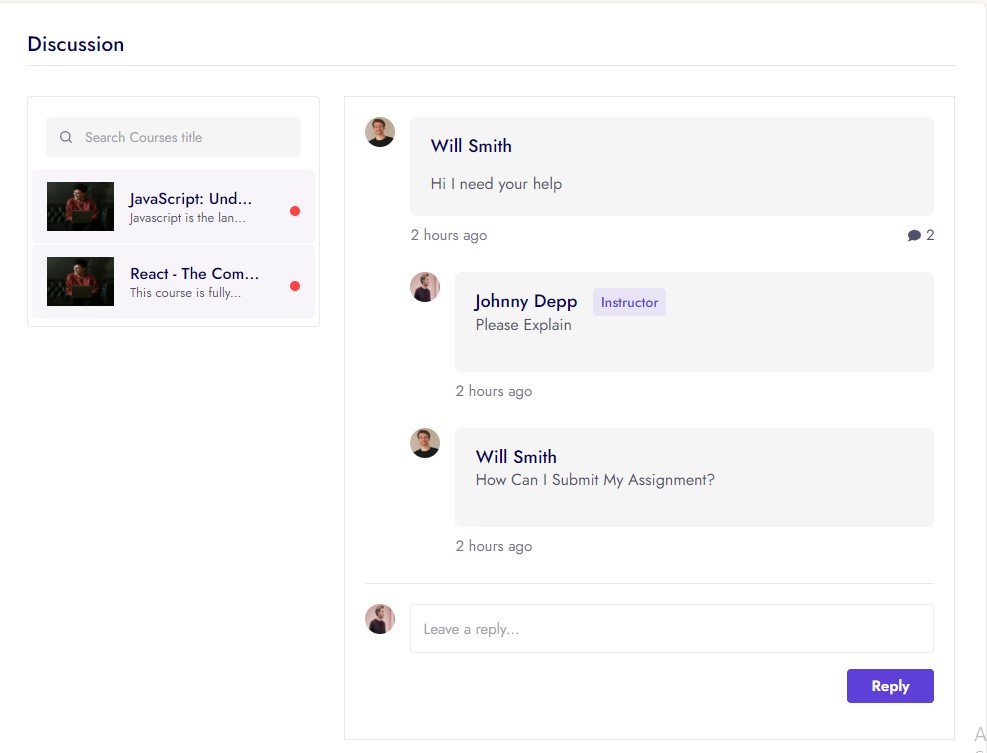The image size is (987, 753).
Task: Click your avatar beside the reply box
Action: pyautogui.click(x=380, y=619)
